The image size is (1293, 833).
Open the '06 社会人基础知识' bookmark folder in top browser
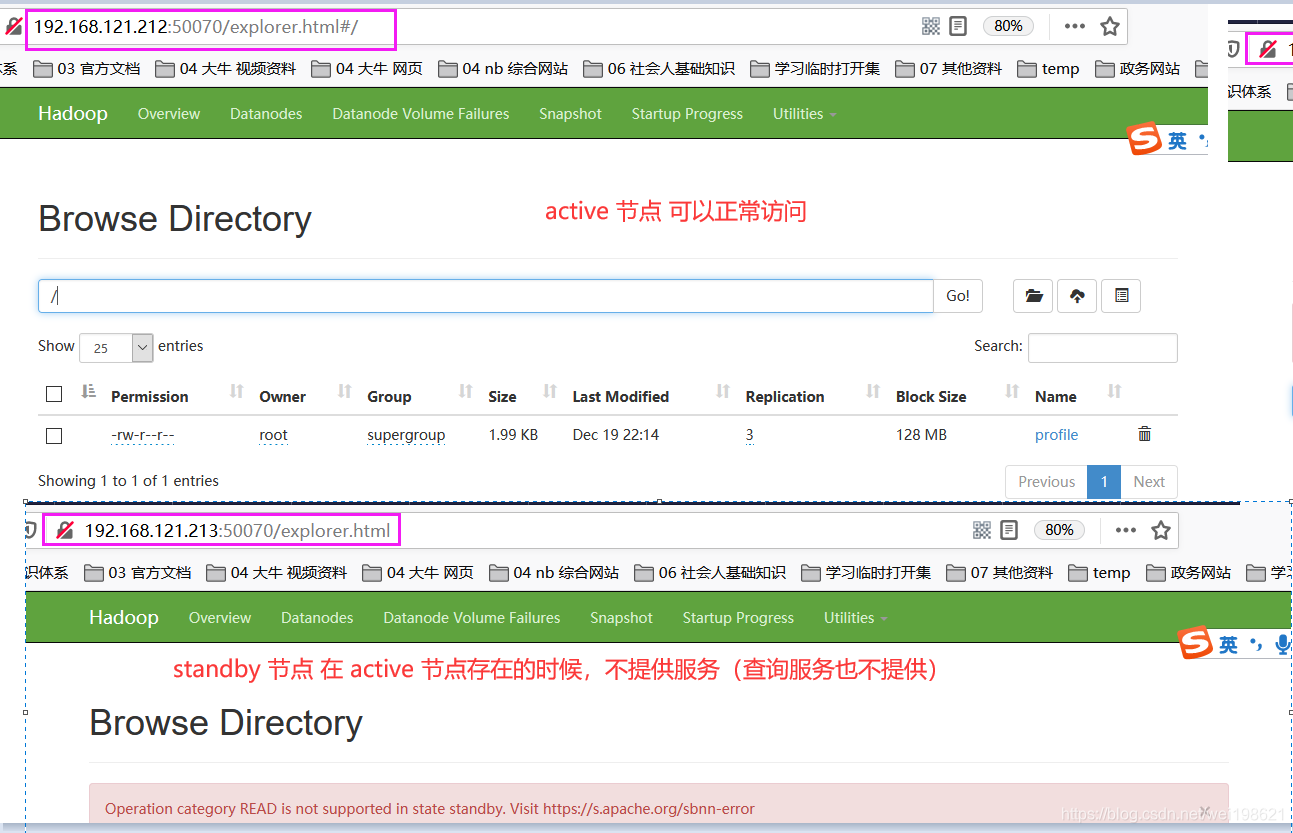point(658,69)
